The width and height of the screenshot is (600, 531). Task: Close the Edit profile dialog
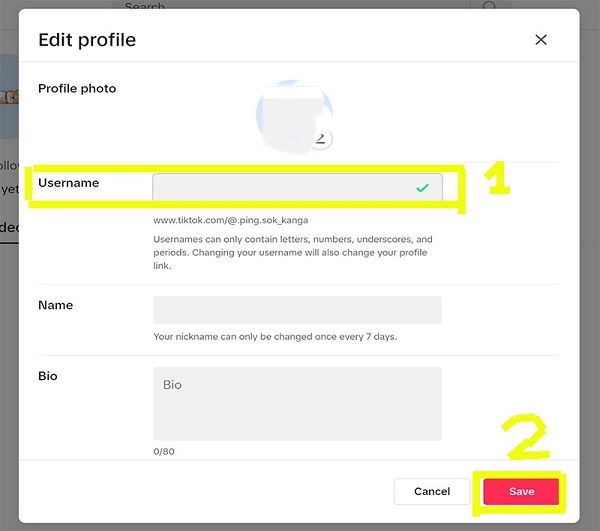541,40
